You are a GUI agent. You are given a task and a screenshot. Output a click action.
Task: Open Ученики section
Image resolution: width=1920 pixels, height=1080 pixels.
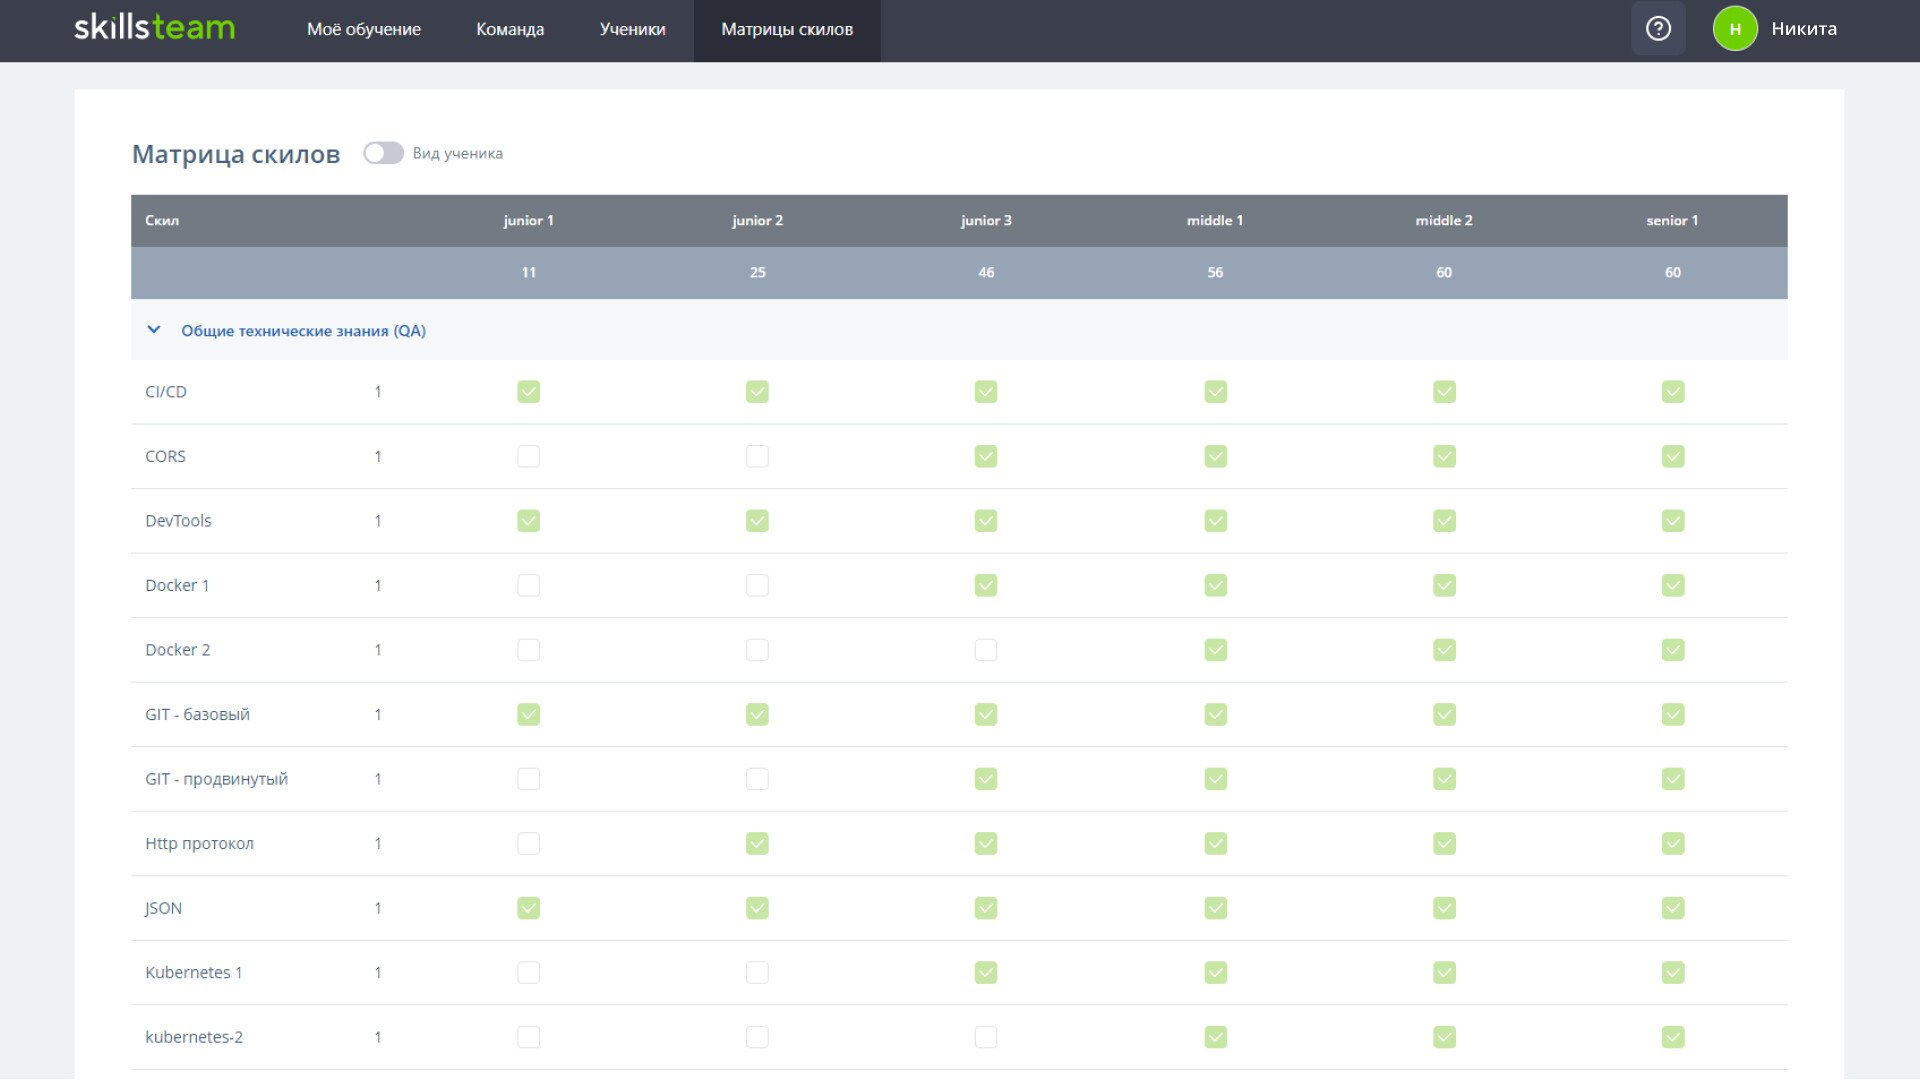pyautogui.click(x=632, y=29)
